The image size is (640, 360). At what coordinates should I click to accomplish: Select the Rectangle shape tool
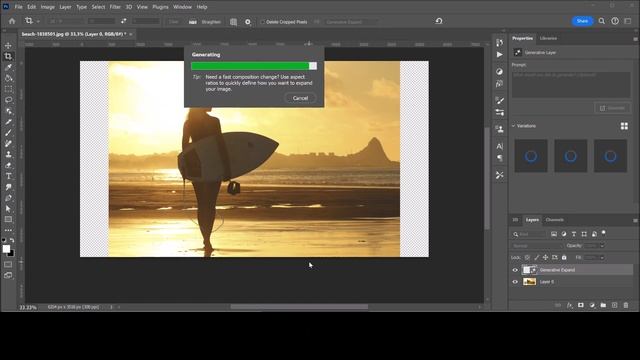tap(8, 220)
